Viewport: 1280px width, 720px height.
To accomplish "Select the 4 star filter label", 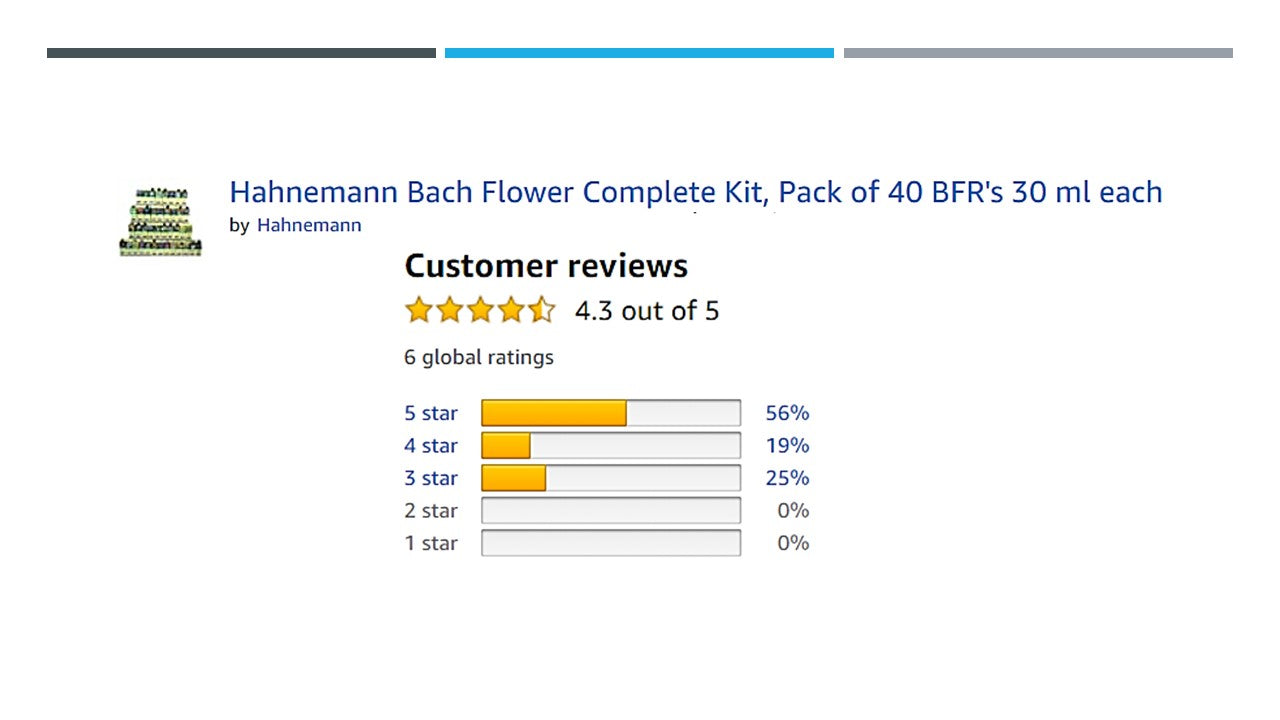I will pos(431,446).
